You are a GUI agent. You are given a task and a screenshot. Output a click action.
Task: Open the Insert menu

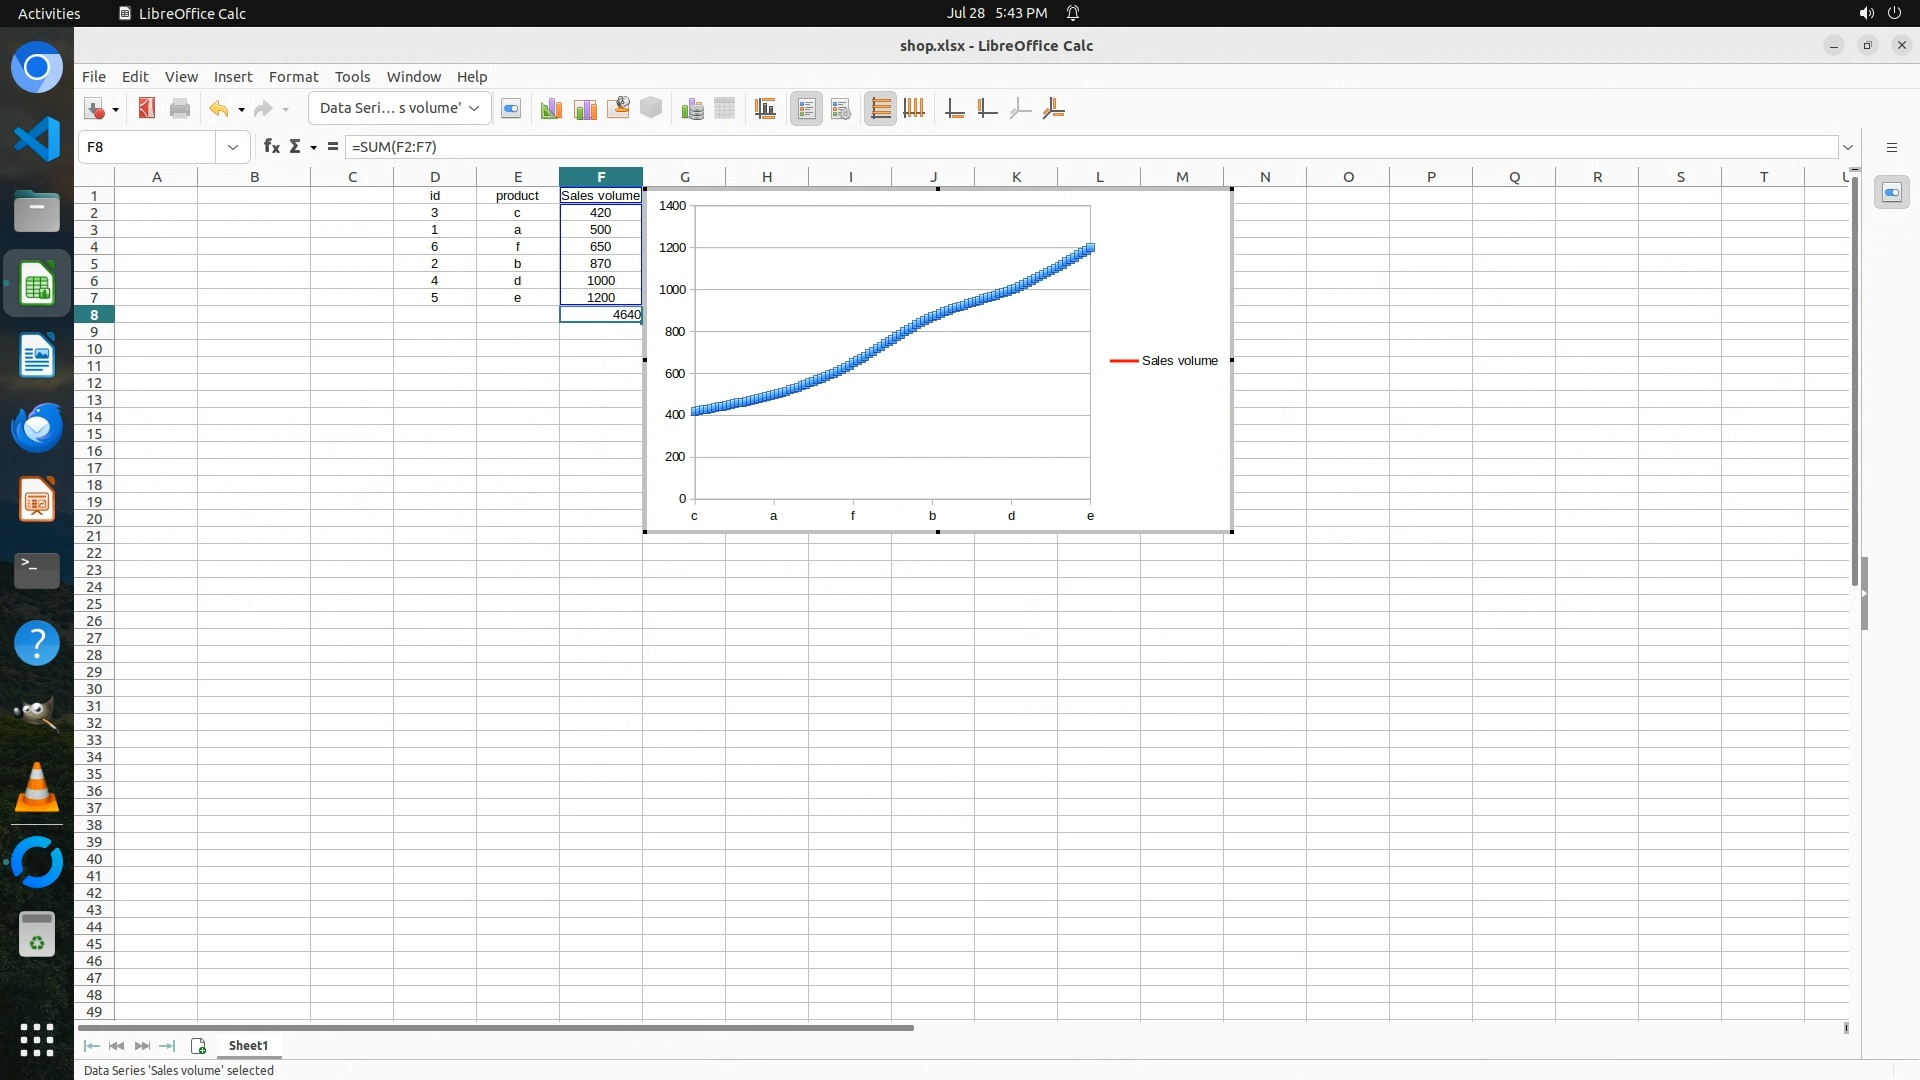click(232, 77)
